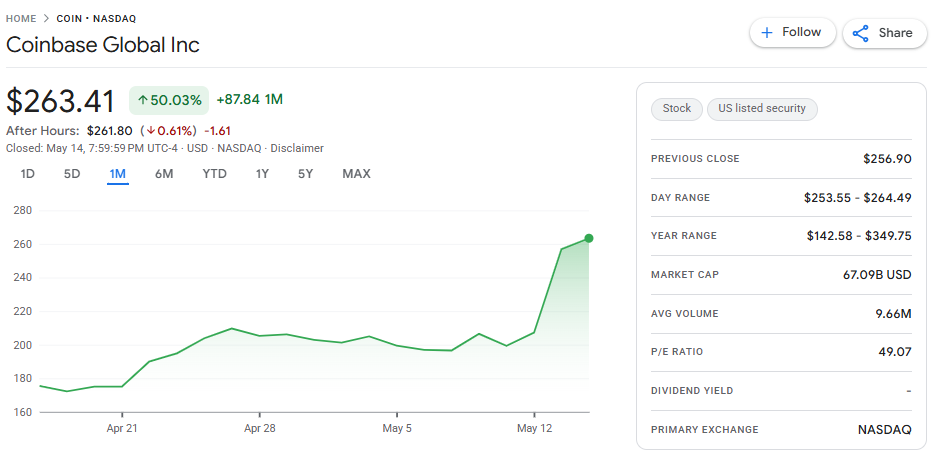Image resolution: width=942 pixels, height=453 pixels.
Task: Show the MAX range chart
Action: click(x=356, y=174)
